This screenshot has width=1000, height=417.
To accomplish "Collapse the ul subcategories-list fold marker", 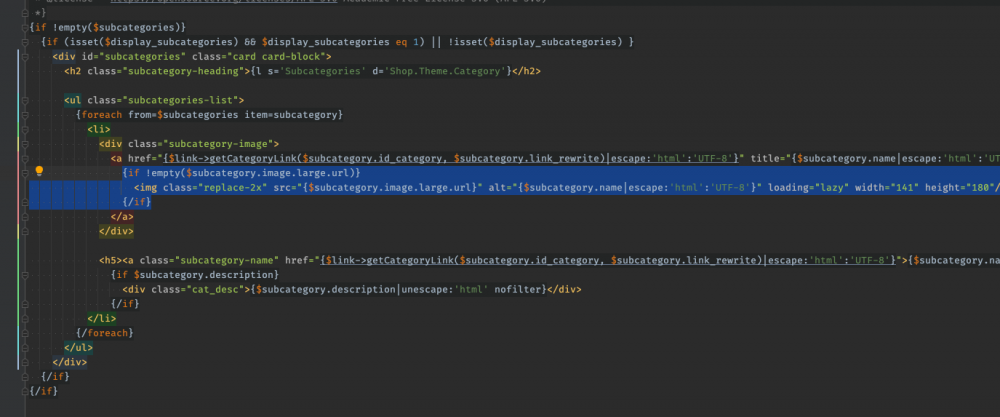I will click(24, 100).
